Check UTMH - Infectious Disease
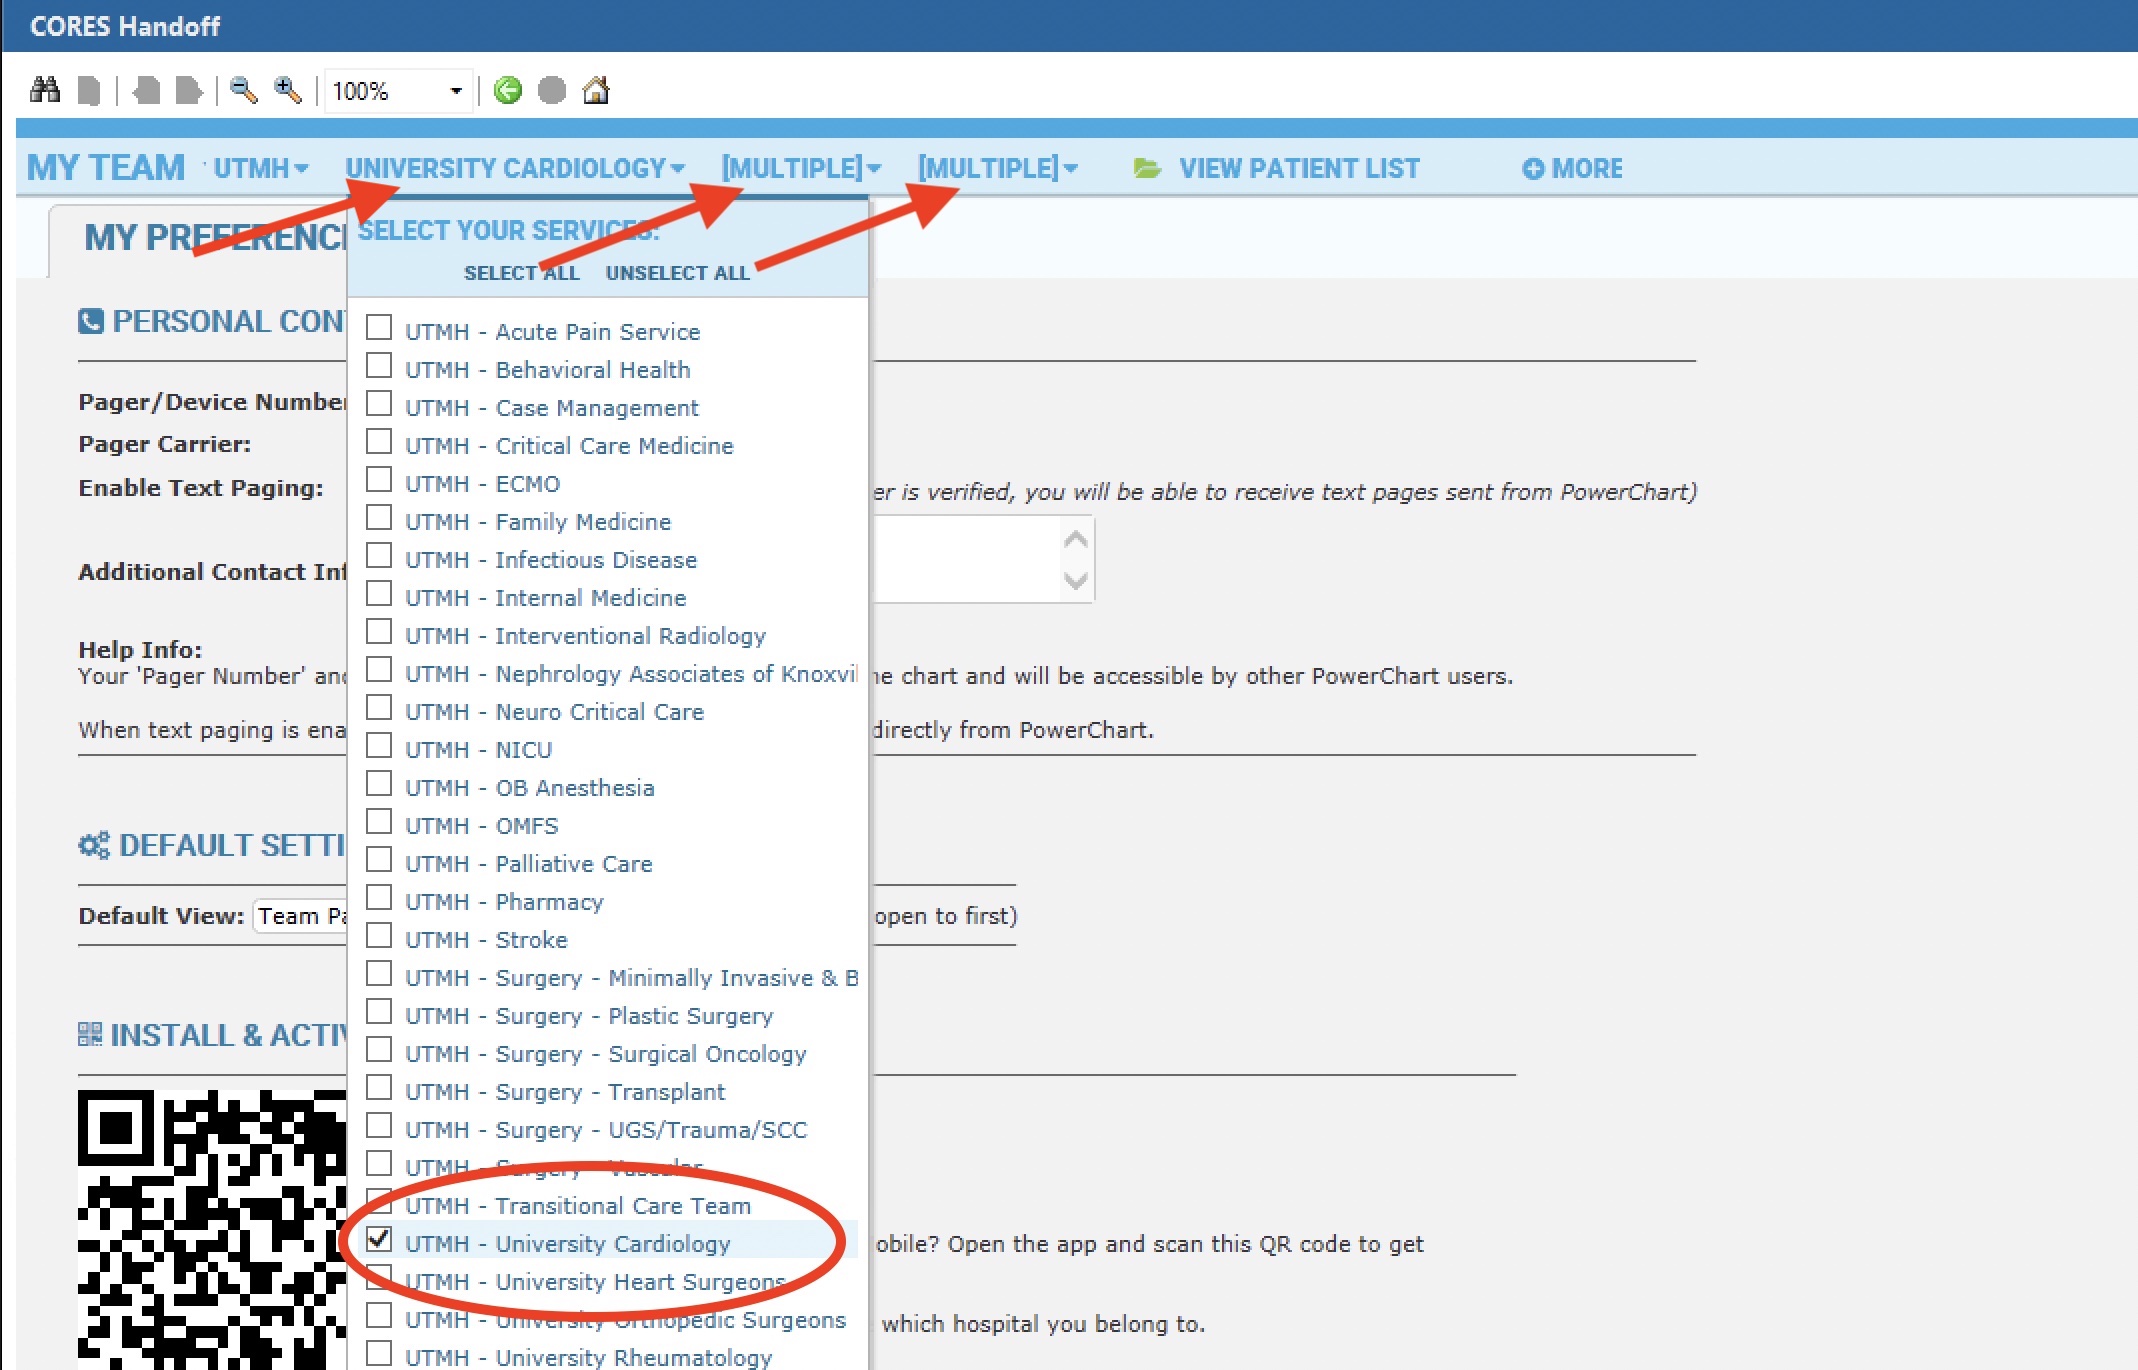Viewport: 2138px width, 1370px height. [379, 556]
